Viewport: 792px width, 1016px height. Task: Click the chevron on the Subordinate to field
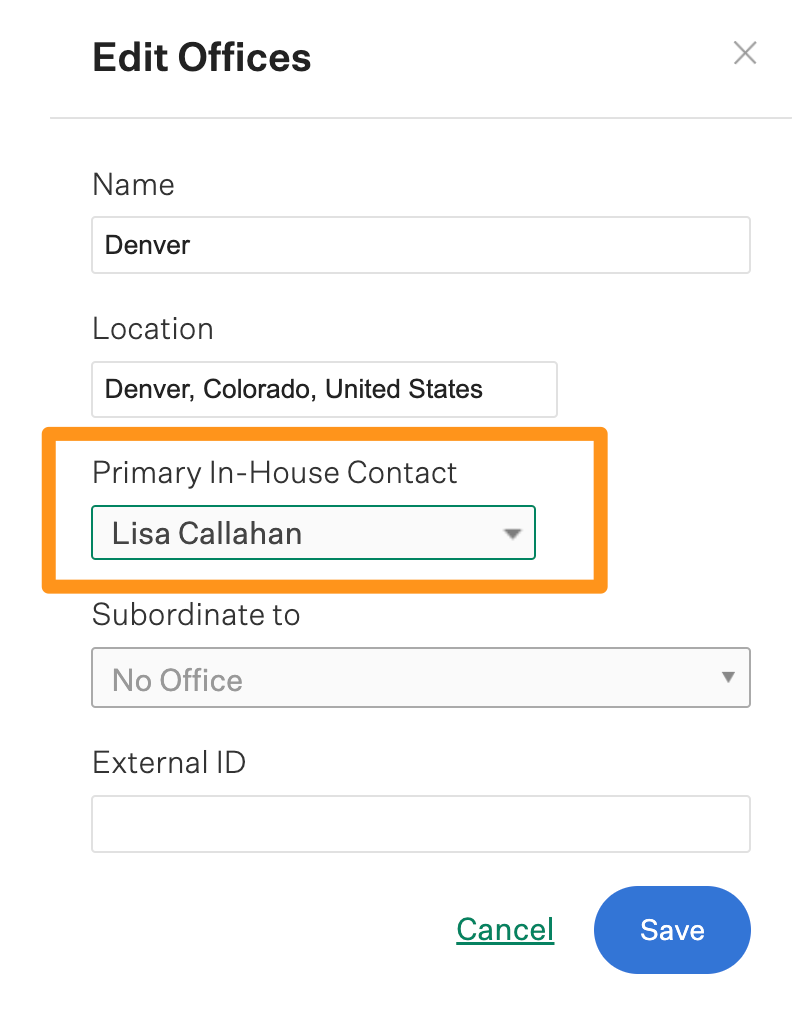(x=728, y=677)
